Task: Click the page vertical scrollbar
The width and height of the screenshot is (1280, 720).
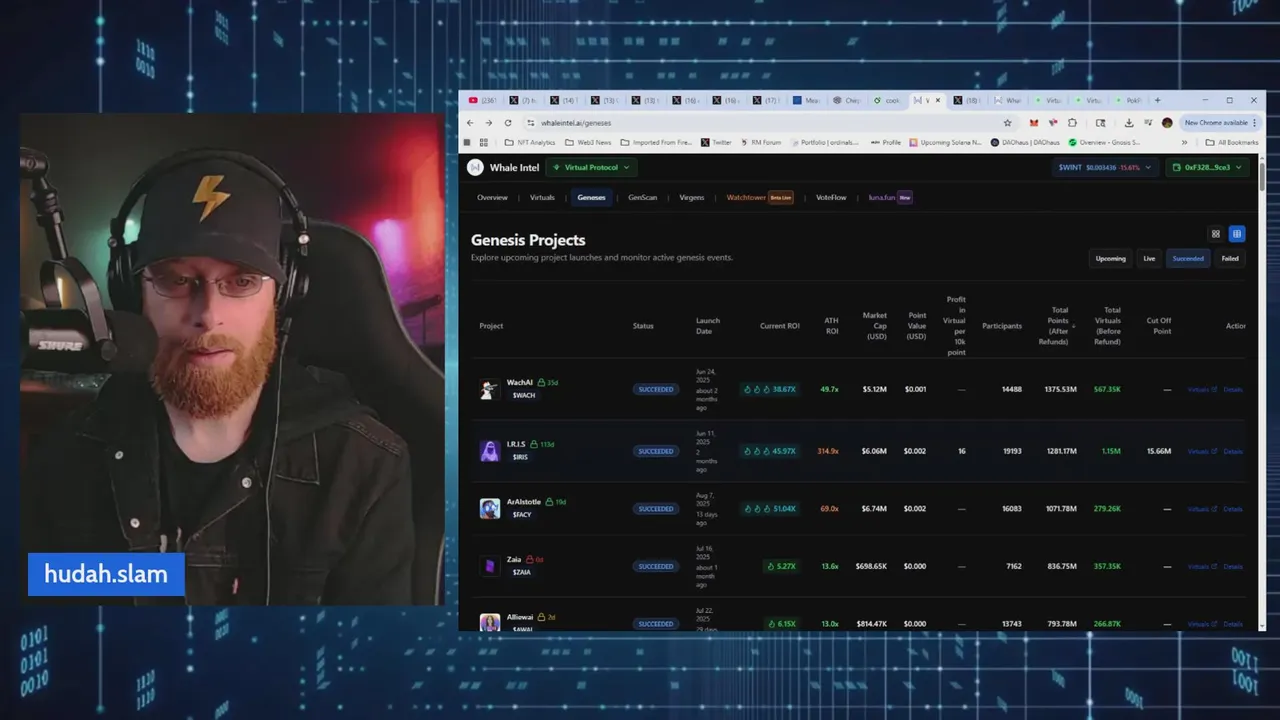Action: [1262, 176]
